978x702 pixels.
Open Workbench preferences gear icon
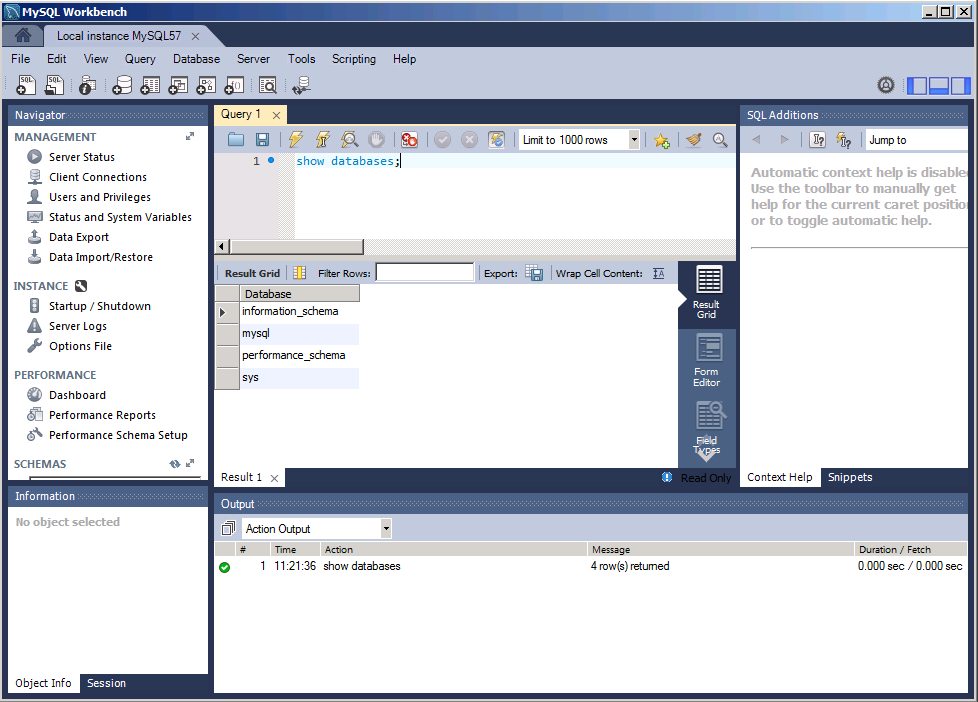pyautogui.click(x=886, y=85)
